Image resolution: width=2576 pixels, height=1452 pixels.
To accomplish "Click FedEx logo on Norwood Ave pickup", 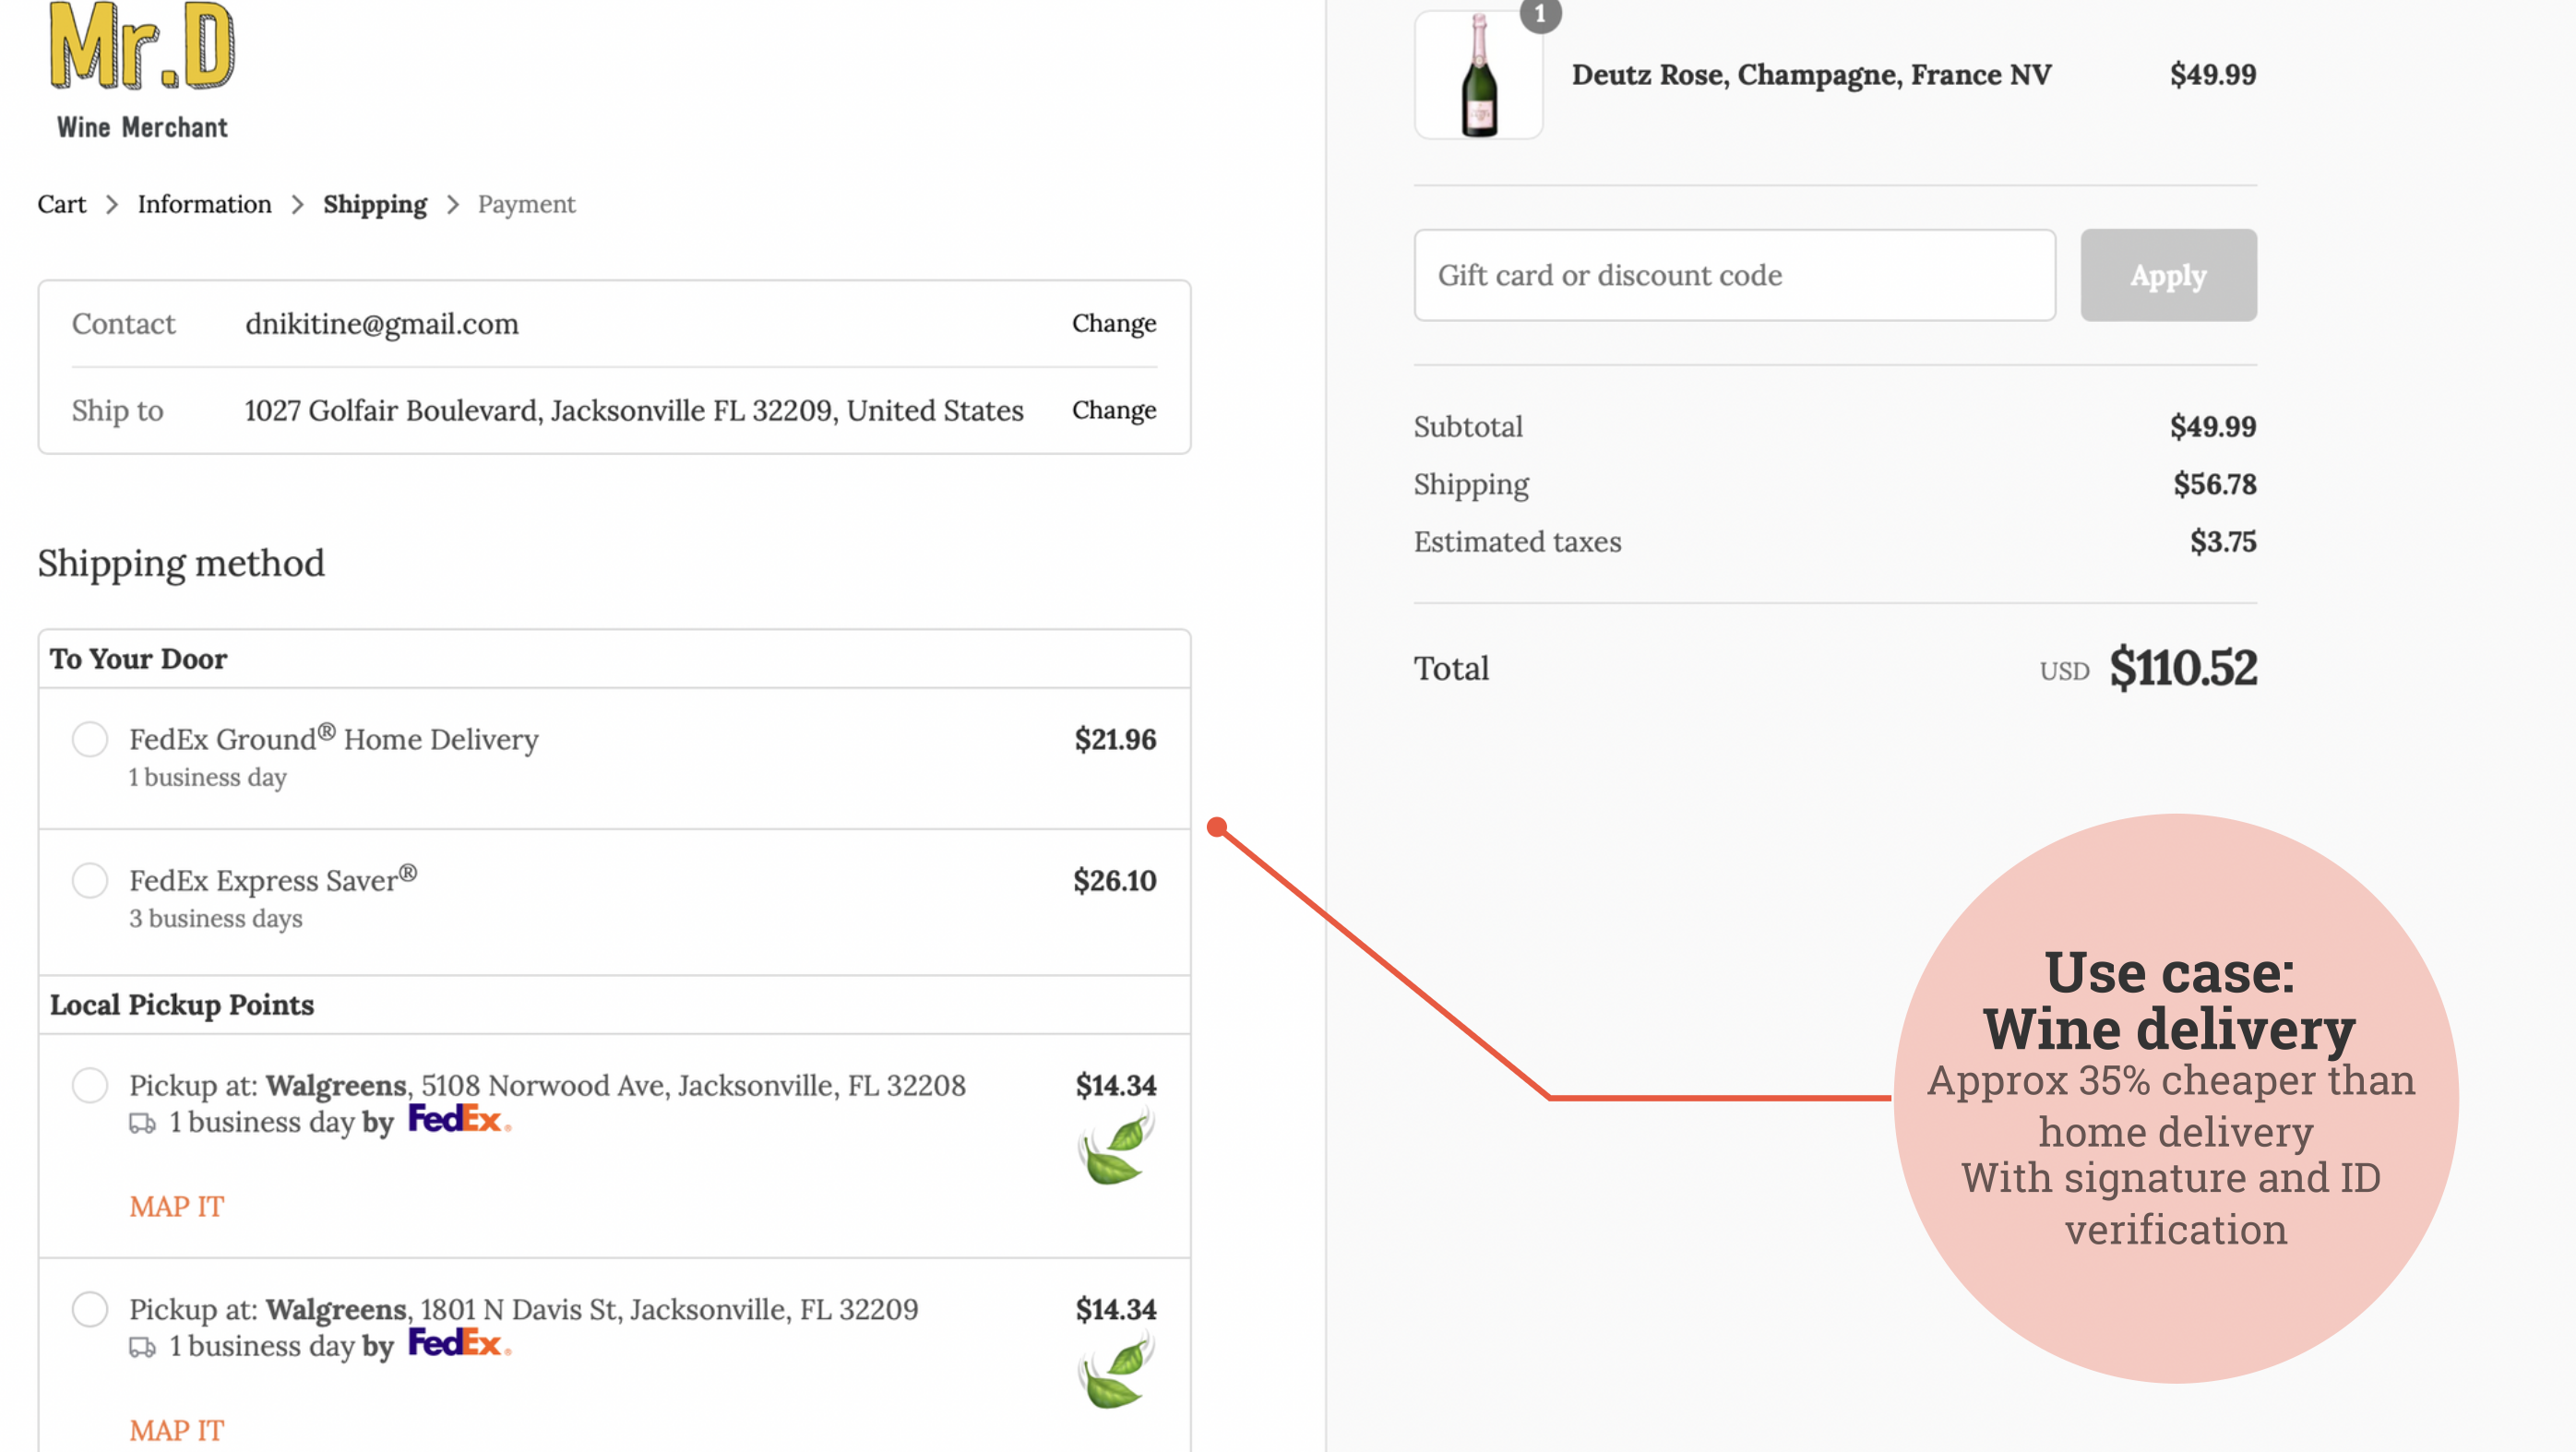I will [460, 1119].
